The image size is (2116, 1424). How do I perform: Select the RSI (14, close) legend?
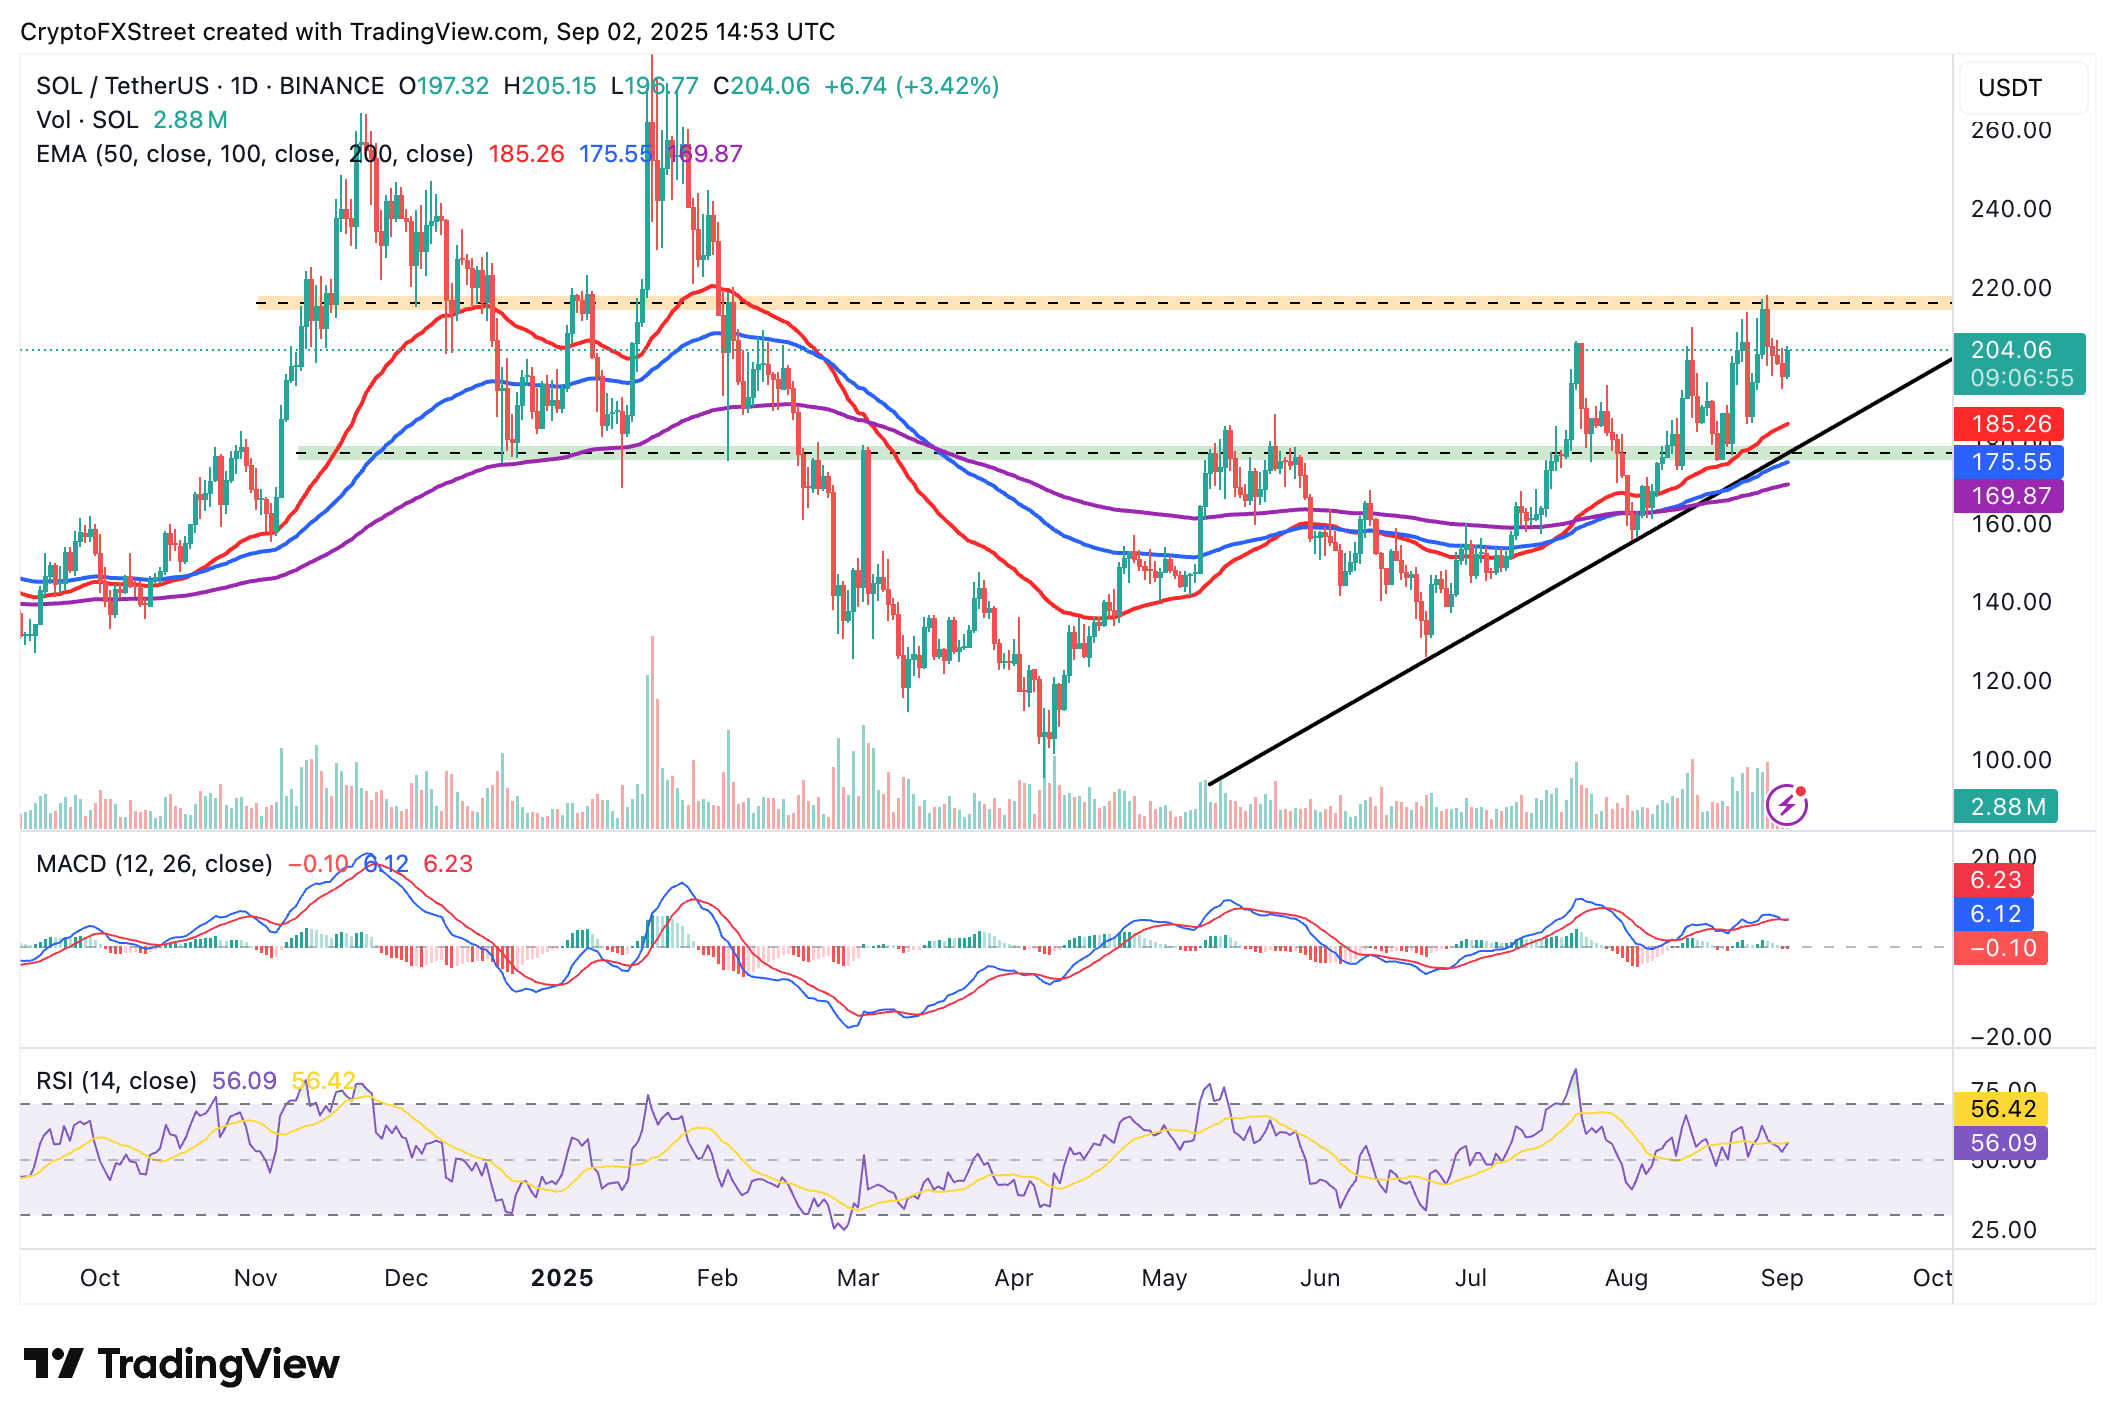coord(116,1081)
